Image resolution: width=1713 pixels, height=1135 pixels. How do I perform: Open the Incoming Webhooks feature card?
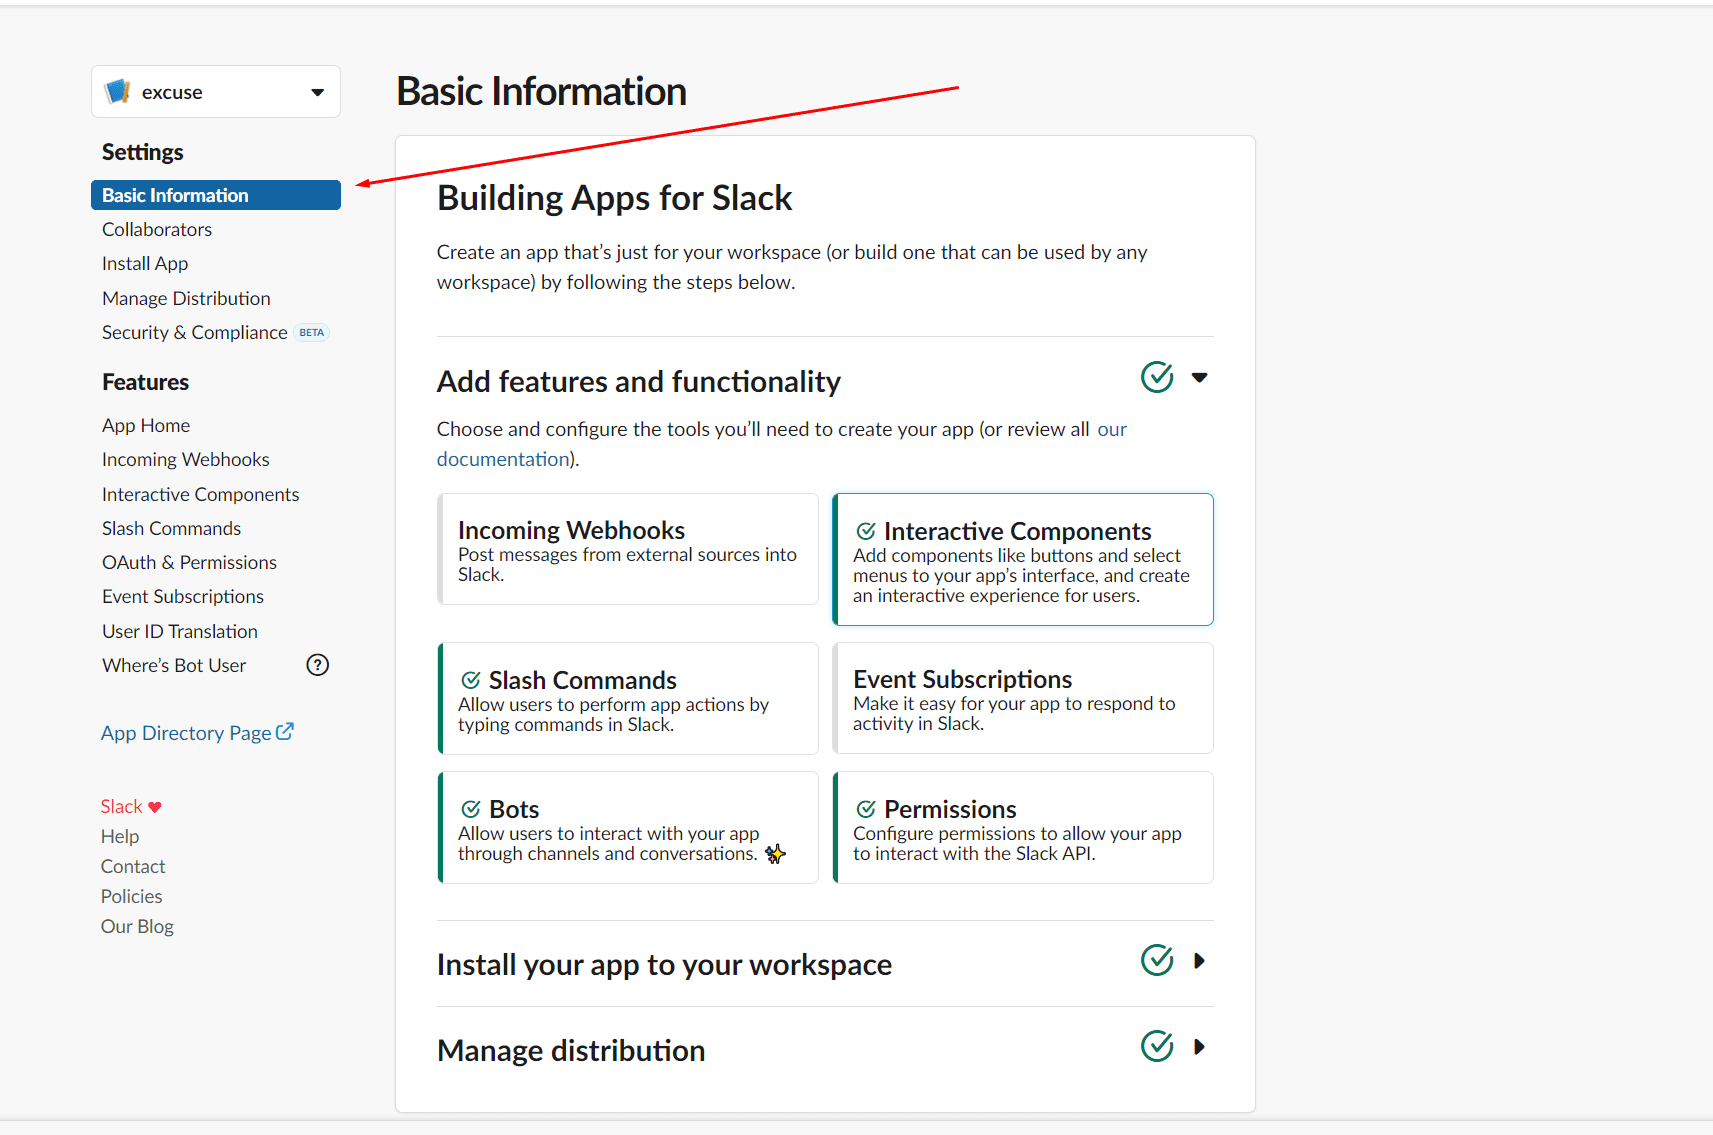point(628,549)
